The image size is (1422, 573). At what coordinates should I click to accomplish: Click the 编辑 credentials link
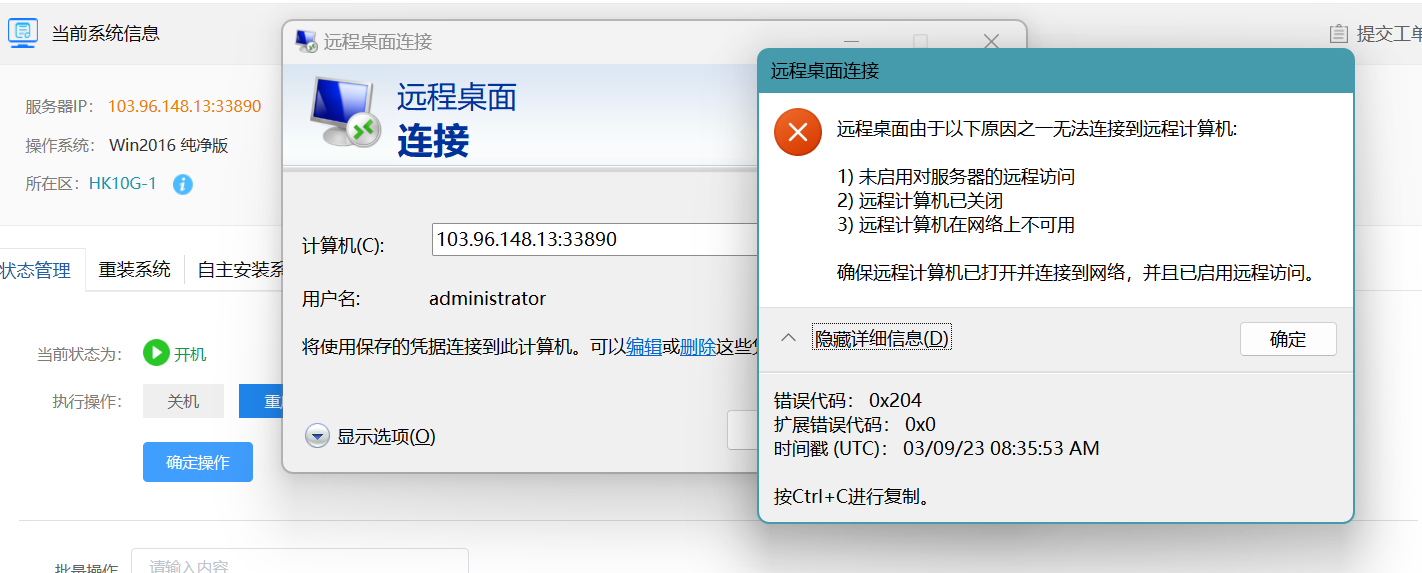click(644, 347)
